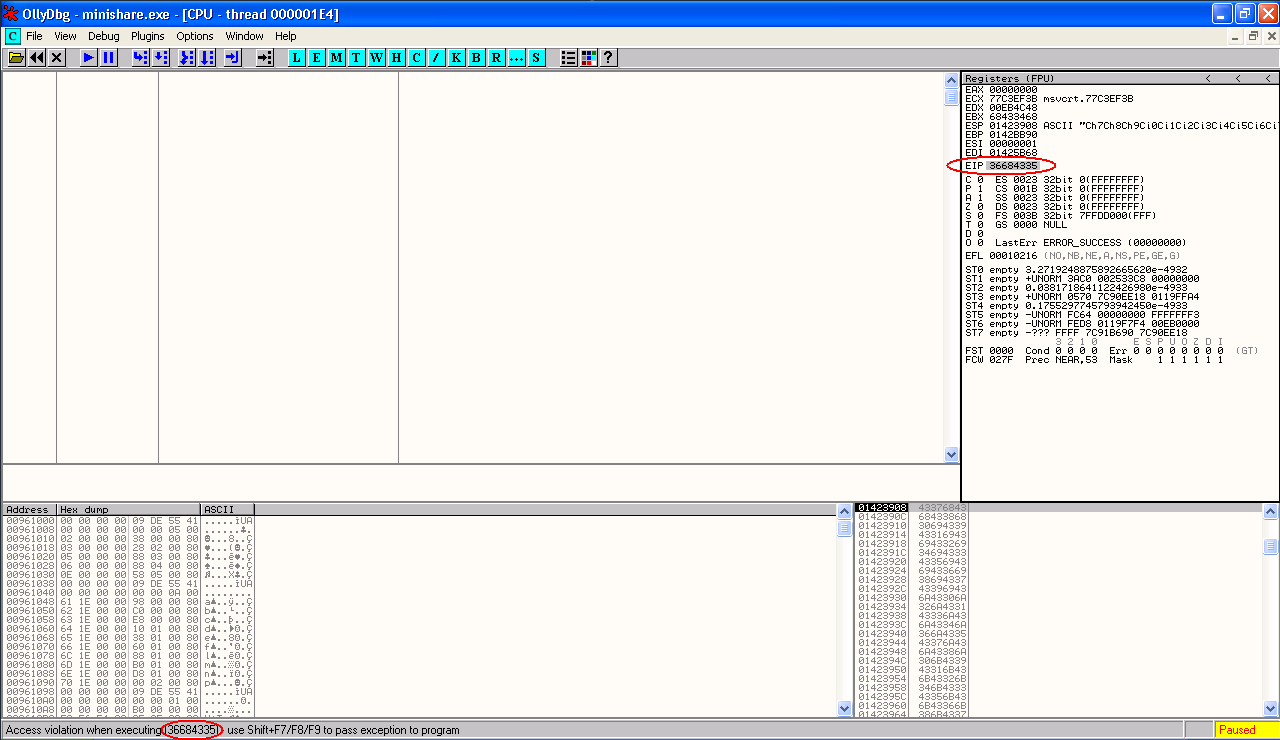Click the disassembly pane scroll down arrow
Screen dimensions: 1280x740
951,454
